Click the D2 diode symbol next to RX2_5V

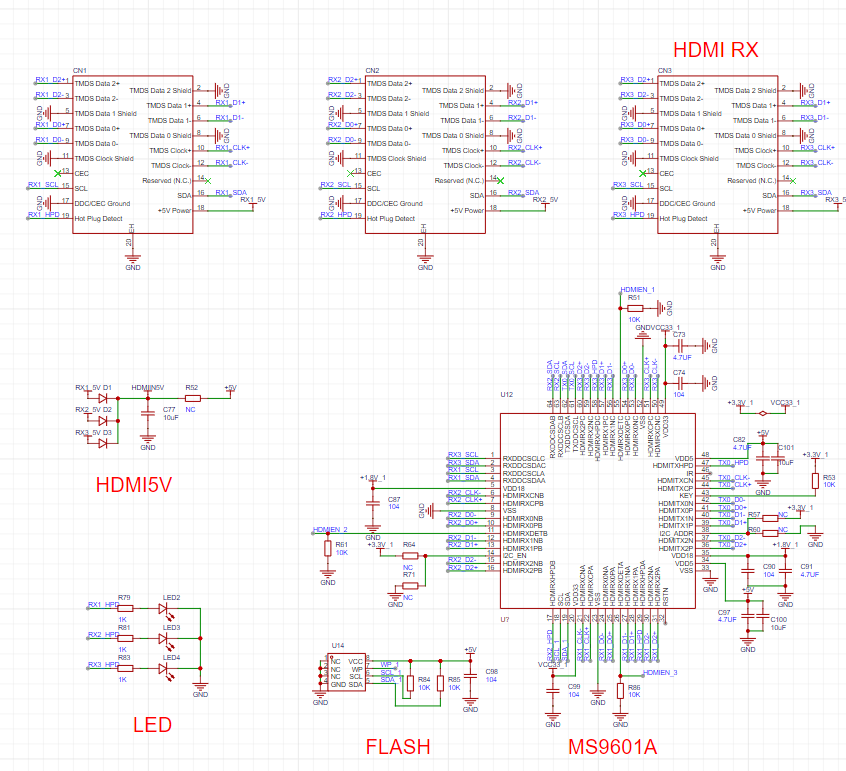(103, 421)
